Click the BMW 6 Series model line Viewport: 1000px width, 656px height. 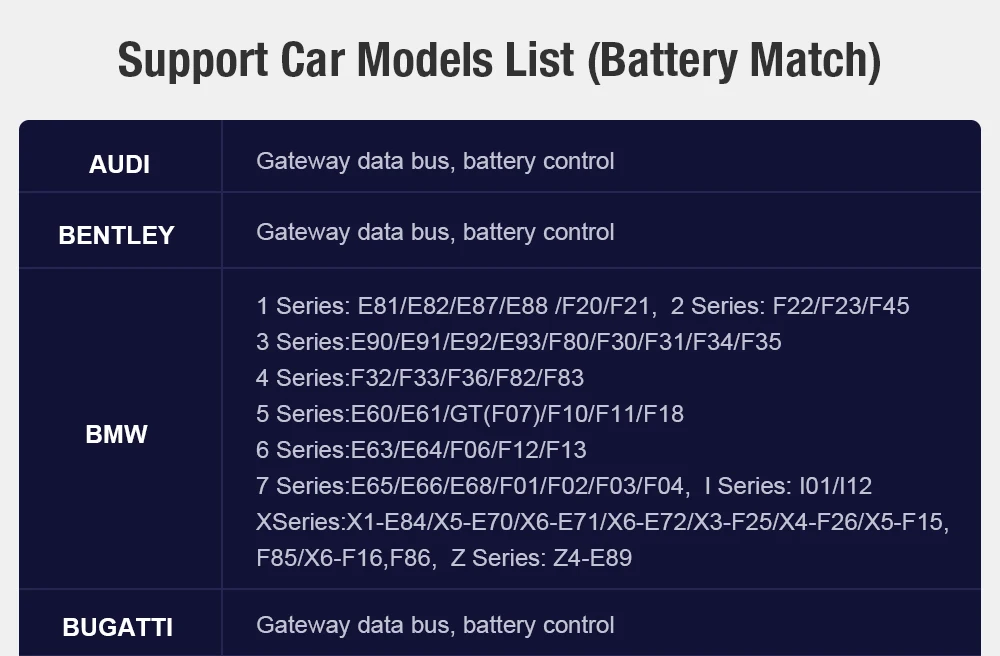coord(421,450)
